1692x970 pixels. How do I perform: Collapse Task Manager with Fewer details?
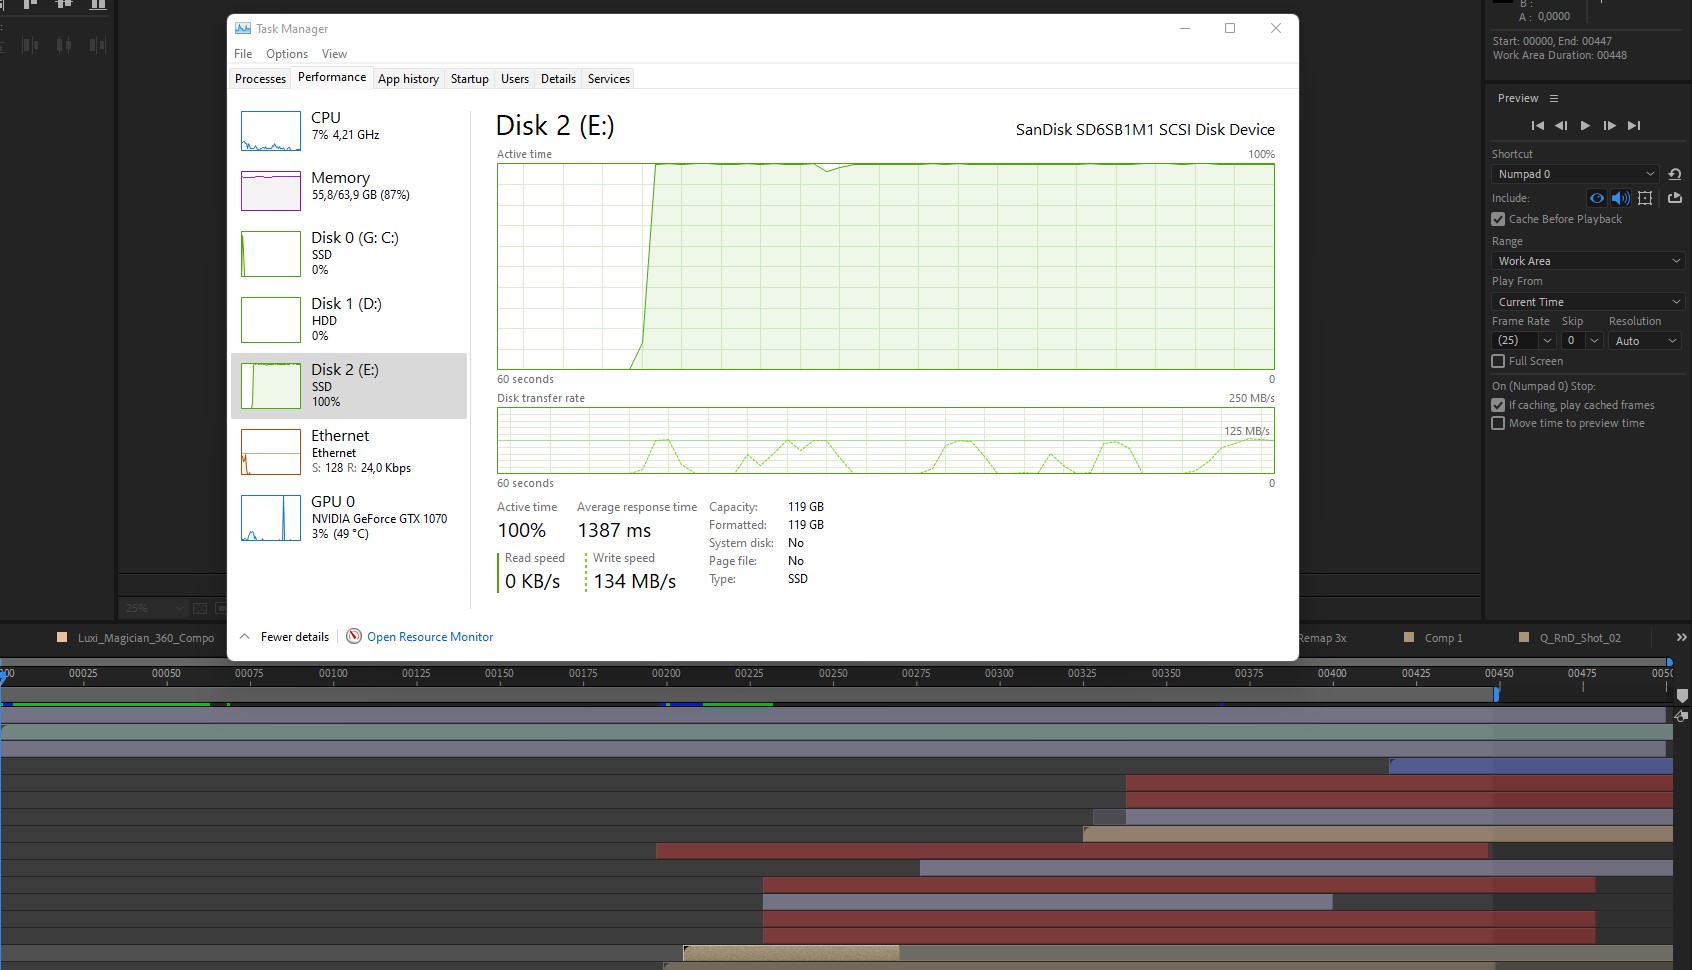285,637
